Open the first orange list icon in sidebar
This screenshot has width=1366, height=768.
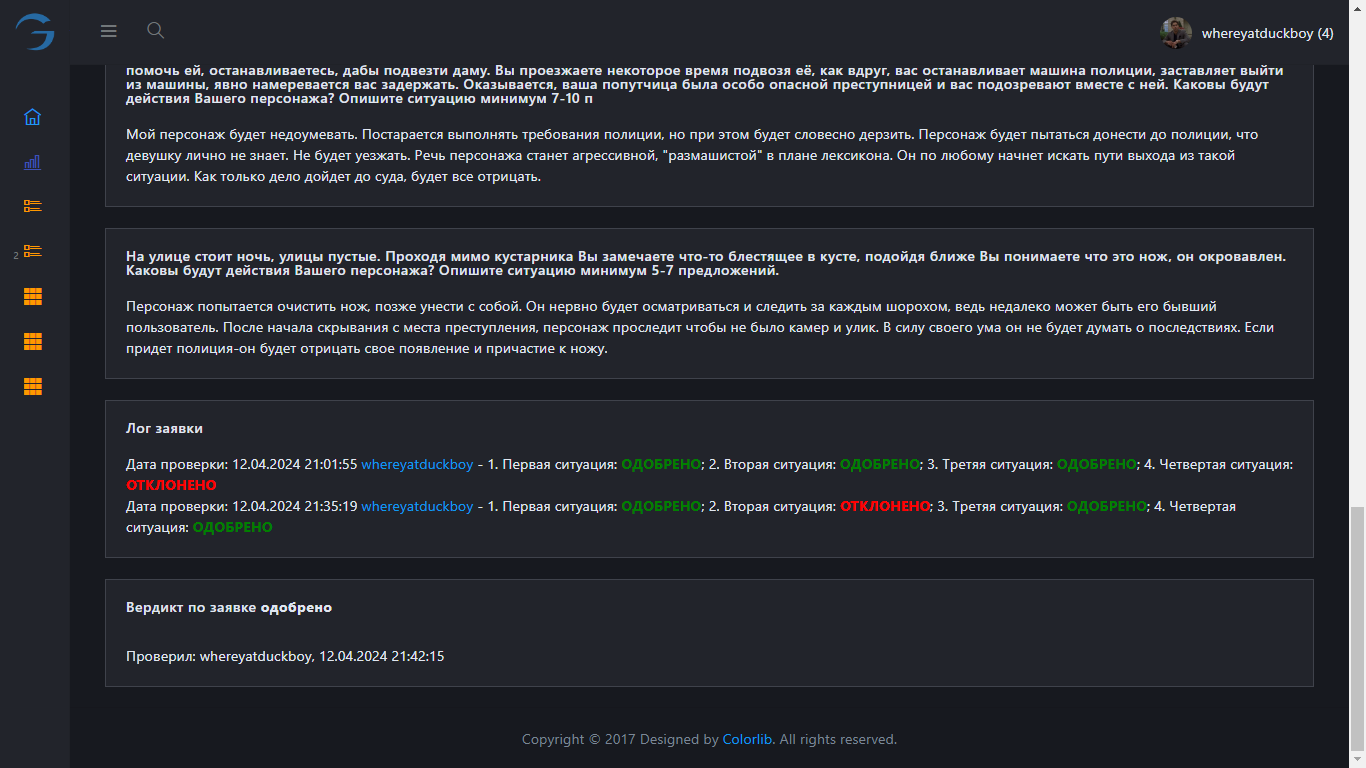tap(32, 206)
